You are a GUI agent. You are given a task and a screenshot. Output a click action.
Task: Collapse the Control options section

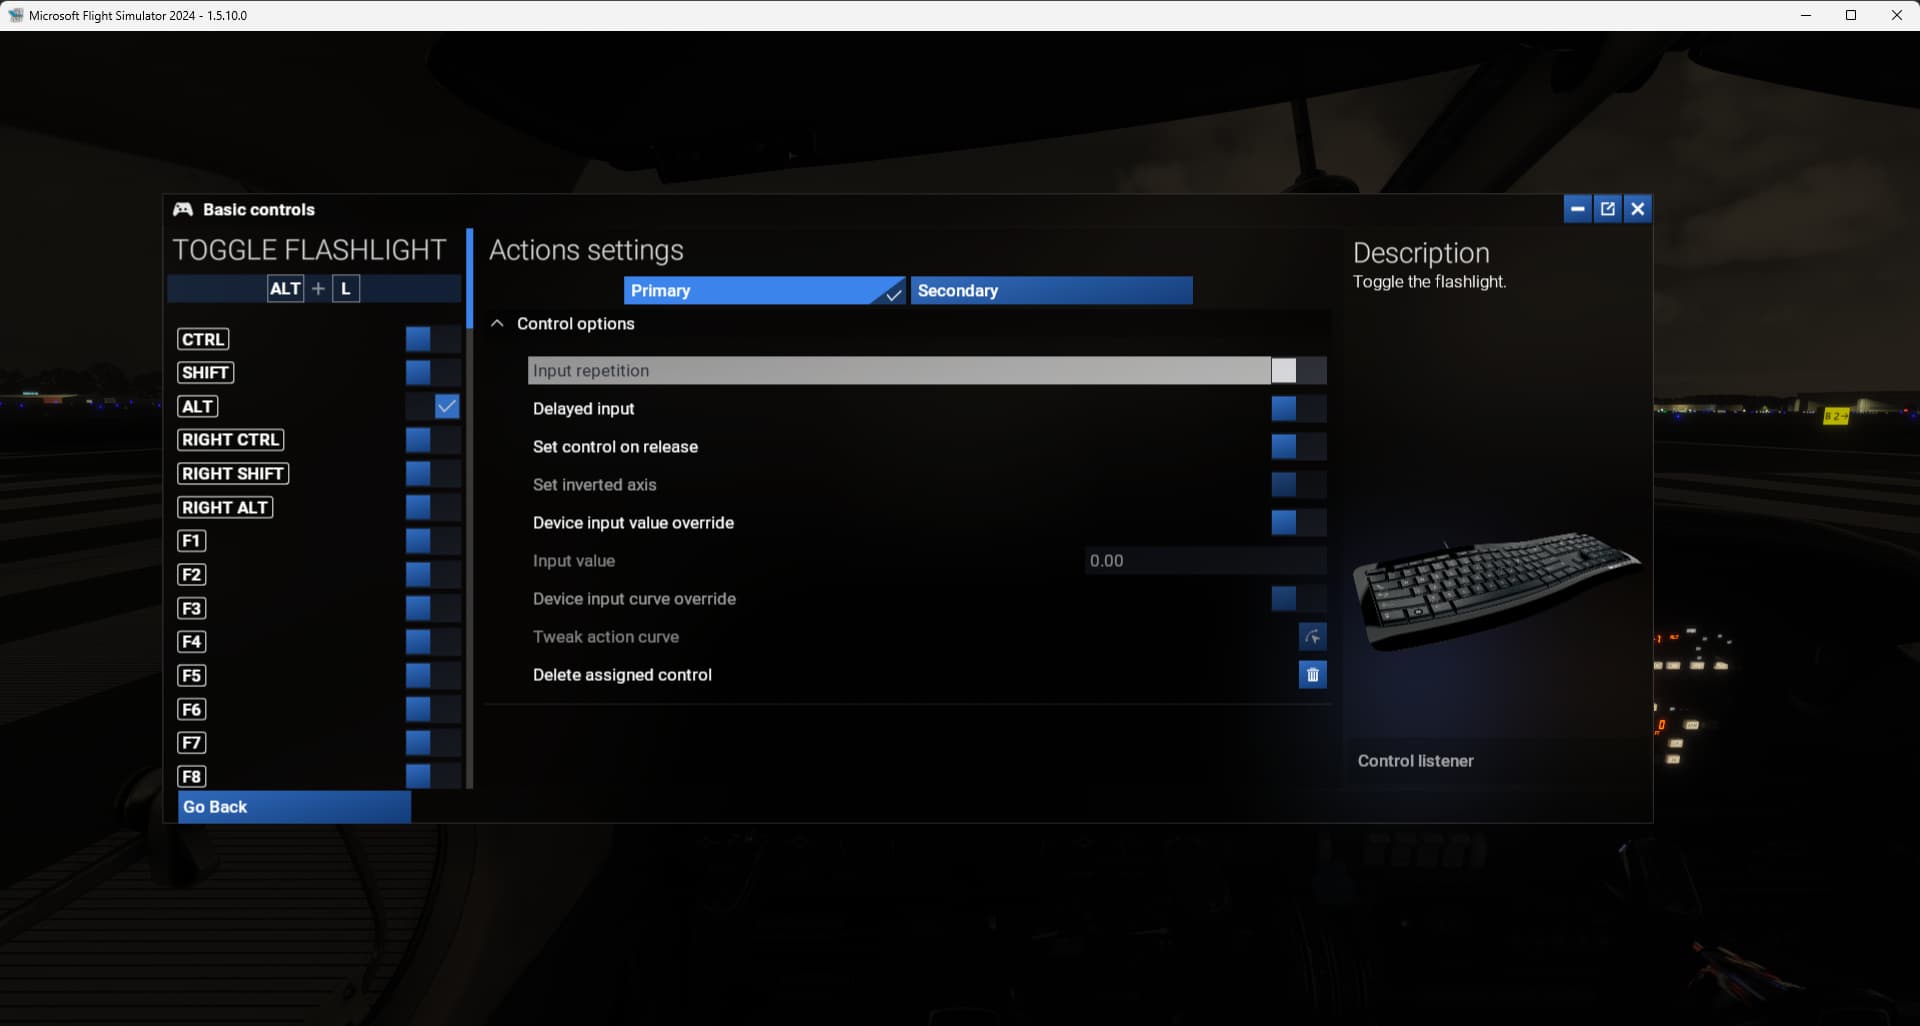pos(497,324)
